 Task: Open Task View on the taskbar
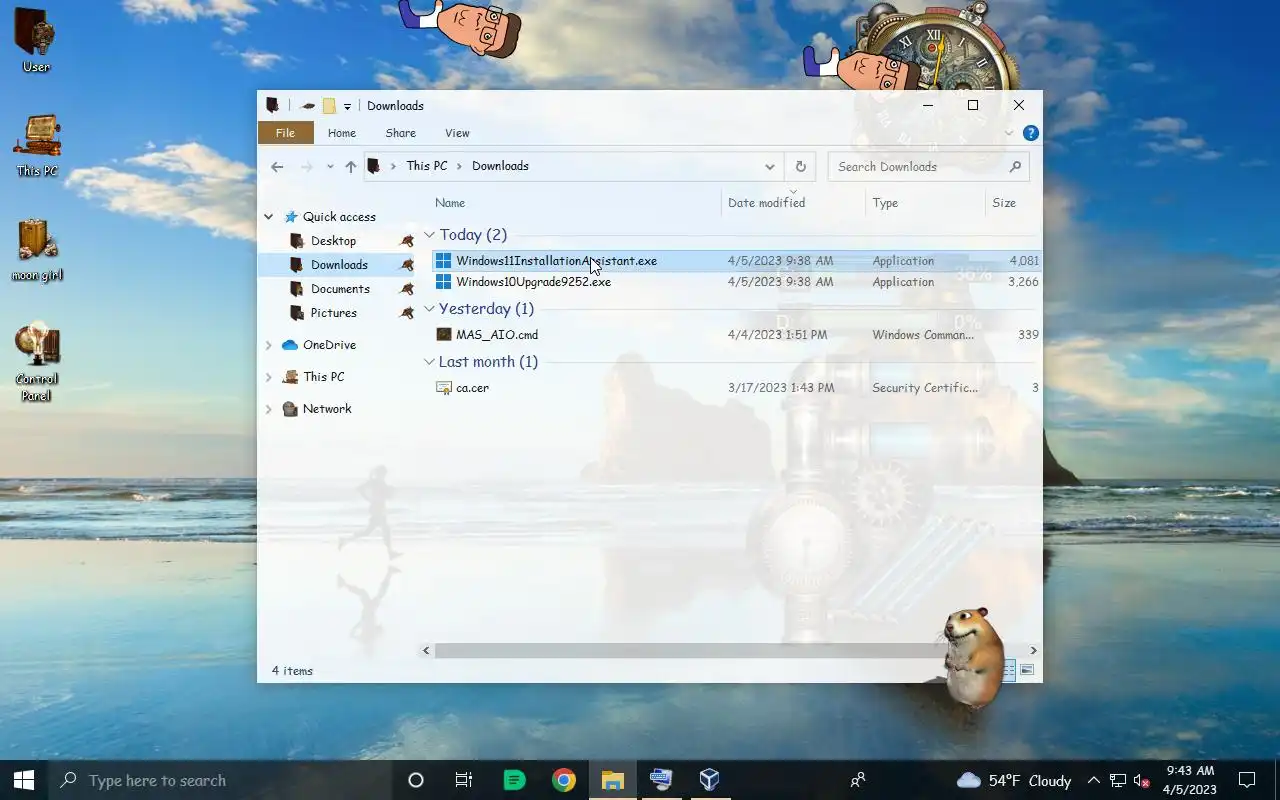pos(464,780)
